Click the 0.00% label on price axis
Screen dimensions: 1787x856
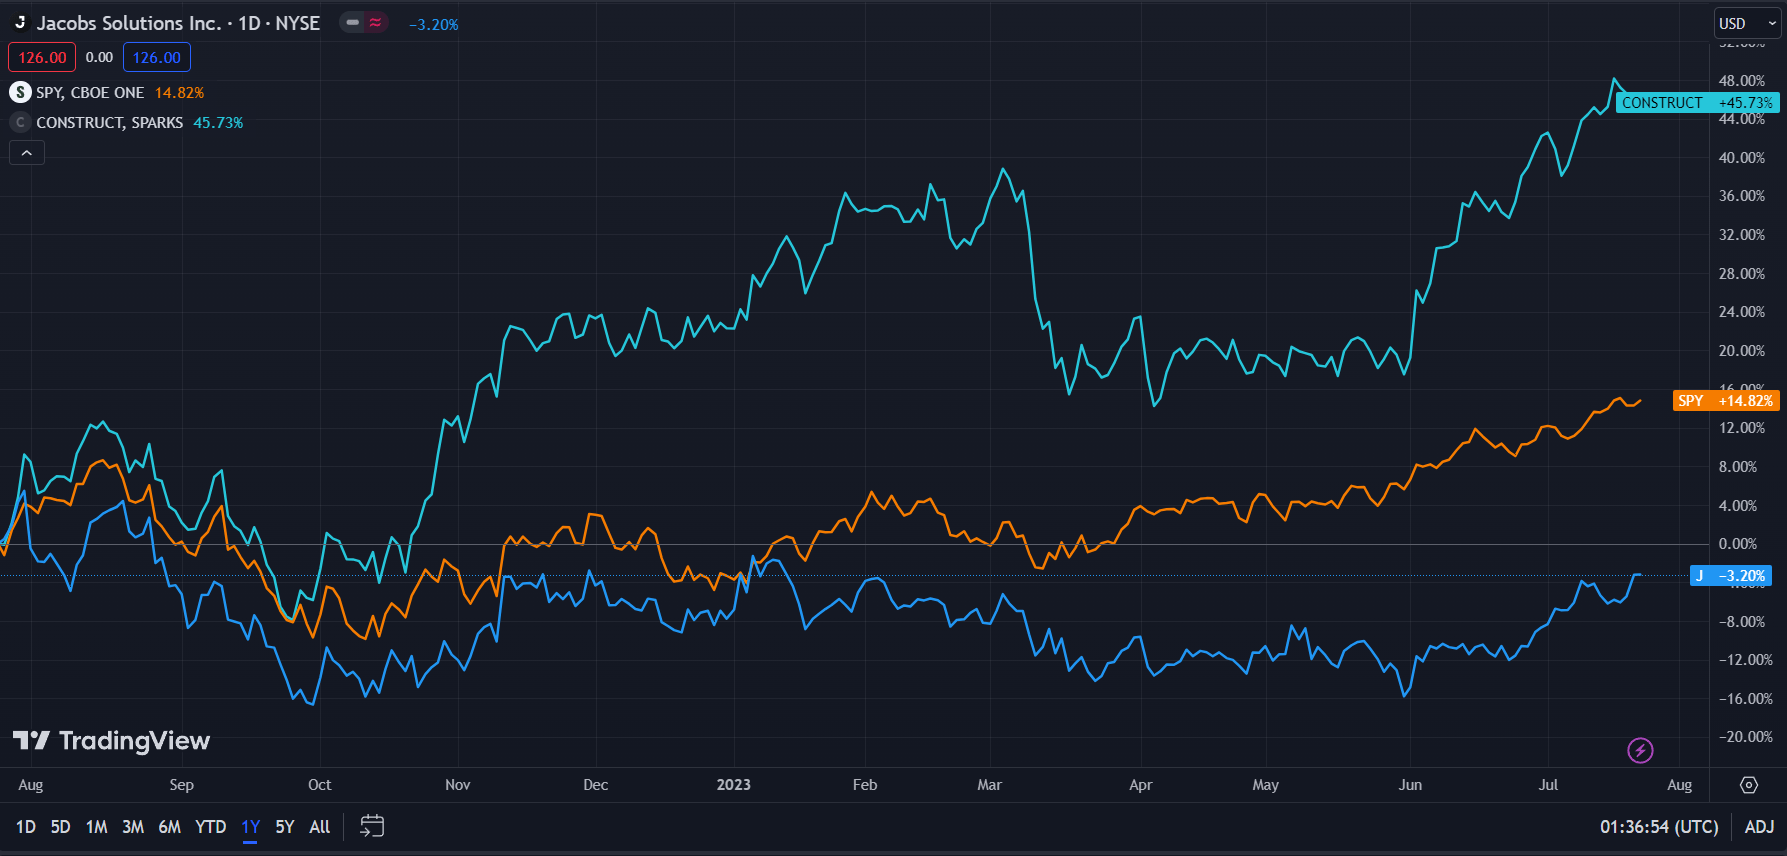(x=1738, y=544)
